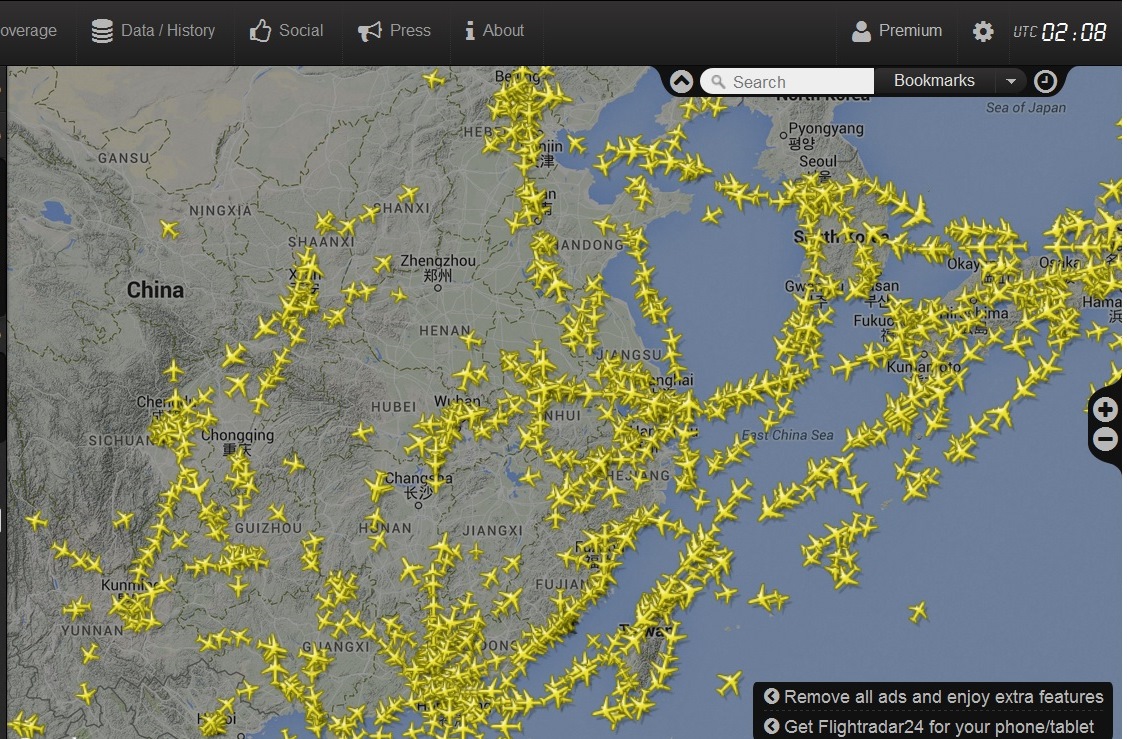Open the "Remove all ads and enjoy extra features" link
The image size is (1127, 739).
[x=934, y=697]
